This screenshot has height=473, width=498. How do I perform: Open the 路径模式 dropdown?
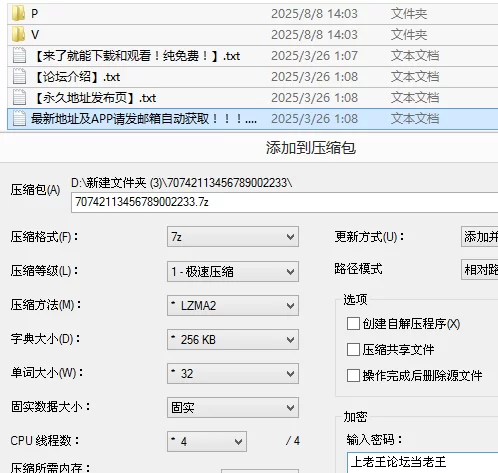(x=479, y=269)
